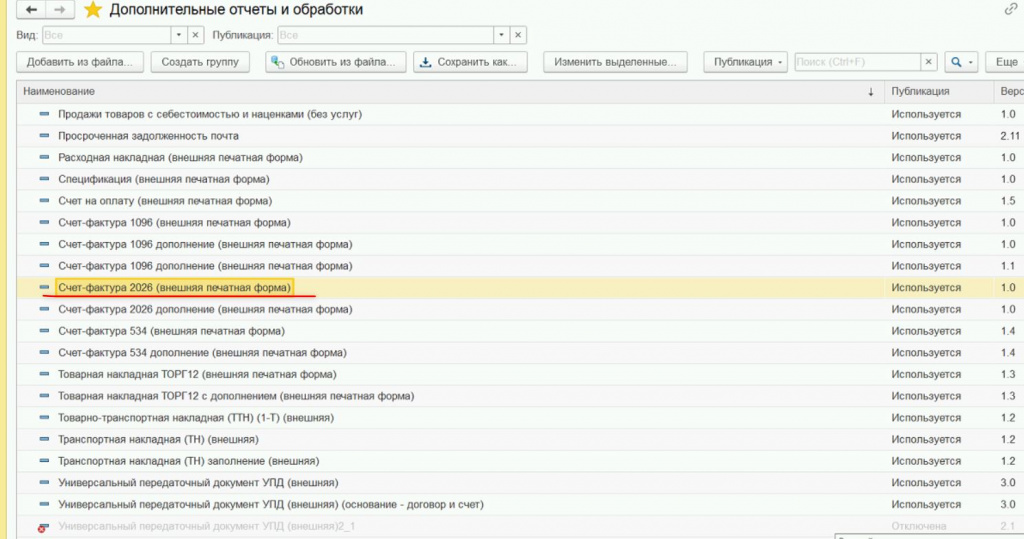The height and width of the screenshot is (539, 1024).
Task: Select row УПД (внешняя) (основание - договор и счет)
Action: tap(520, 504)
